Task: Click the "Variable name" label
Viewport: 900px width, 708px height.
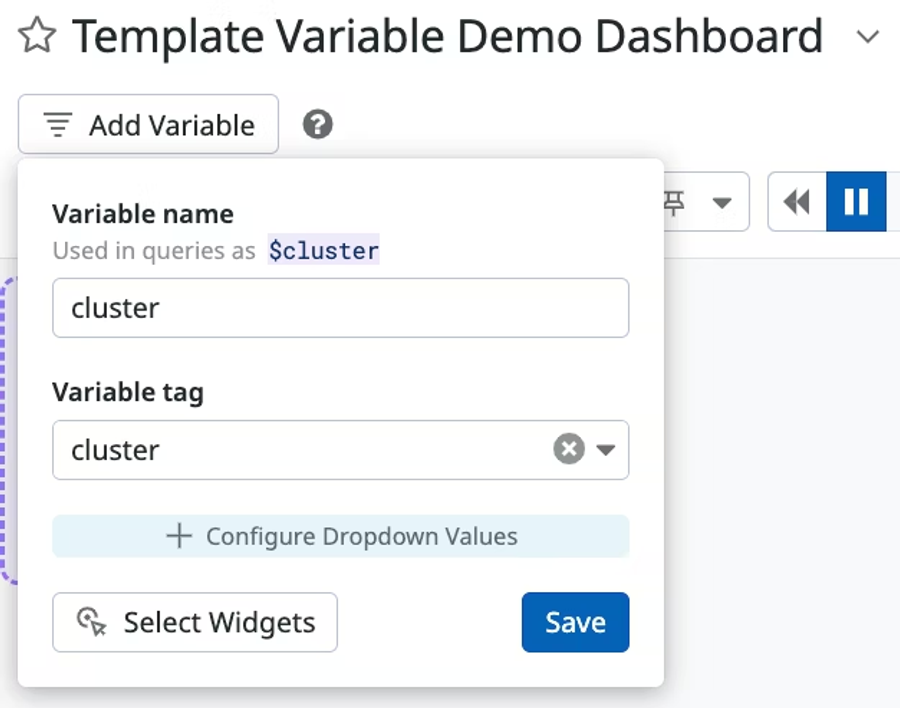Action: click(x=143, y=214)
